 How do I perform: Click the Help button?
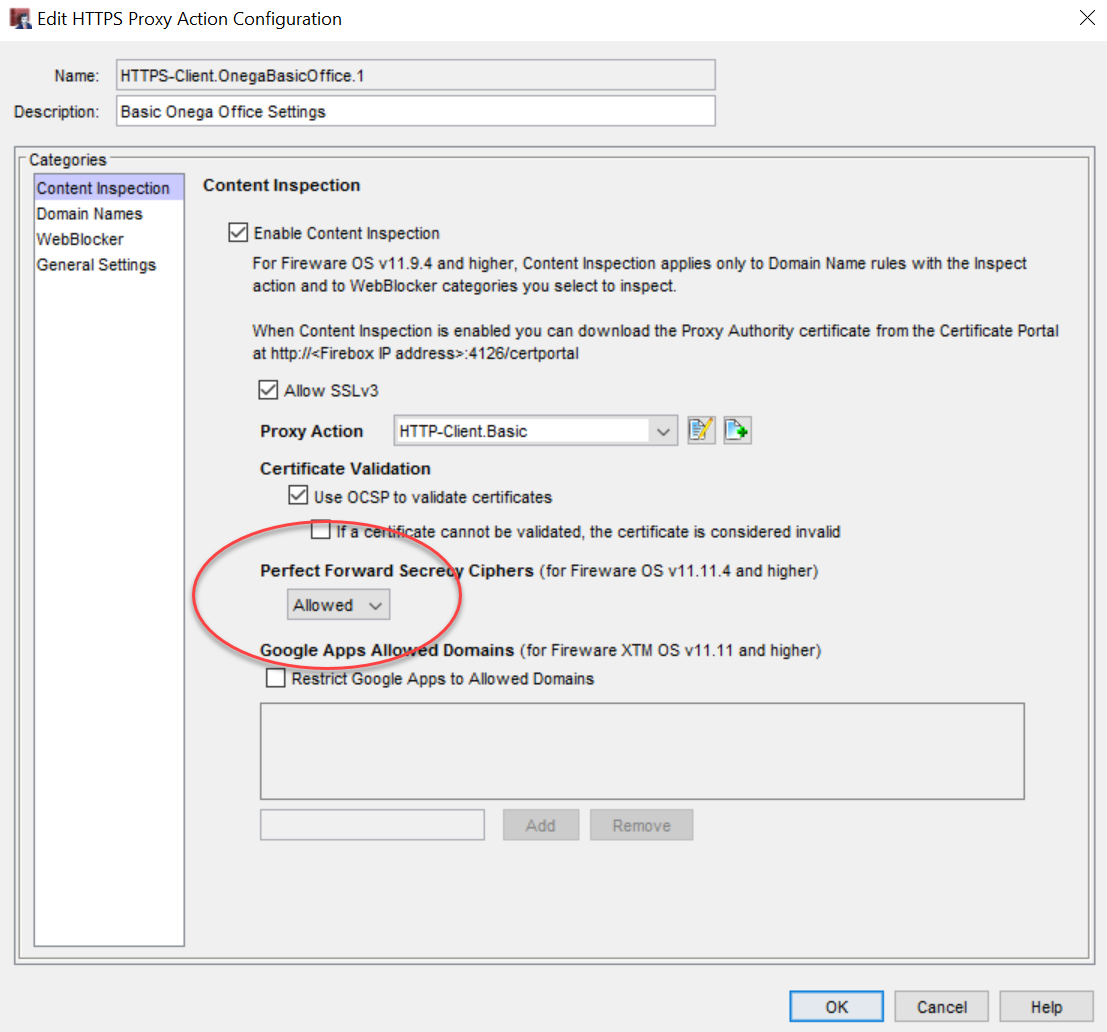(x=1046, y=1007)
